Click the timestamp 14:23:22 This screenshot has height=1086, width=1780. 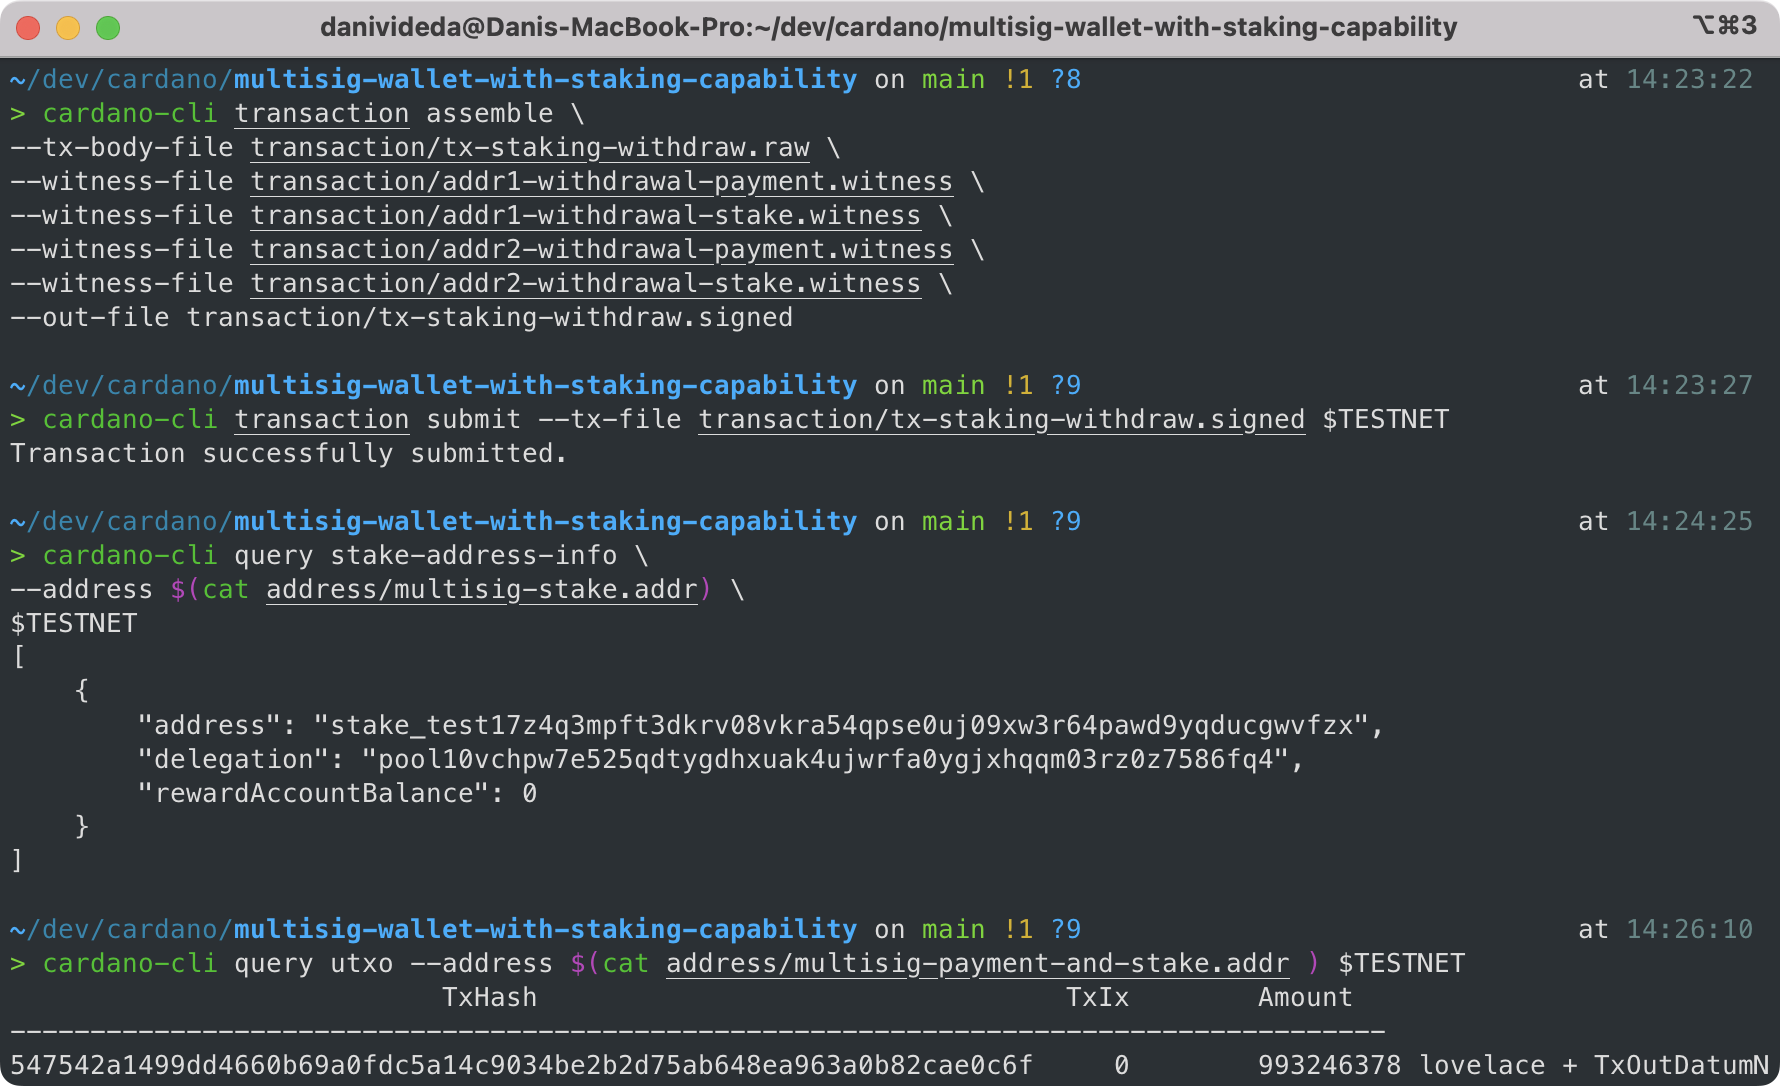pyautogui.click(x=1689, y=80)
